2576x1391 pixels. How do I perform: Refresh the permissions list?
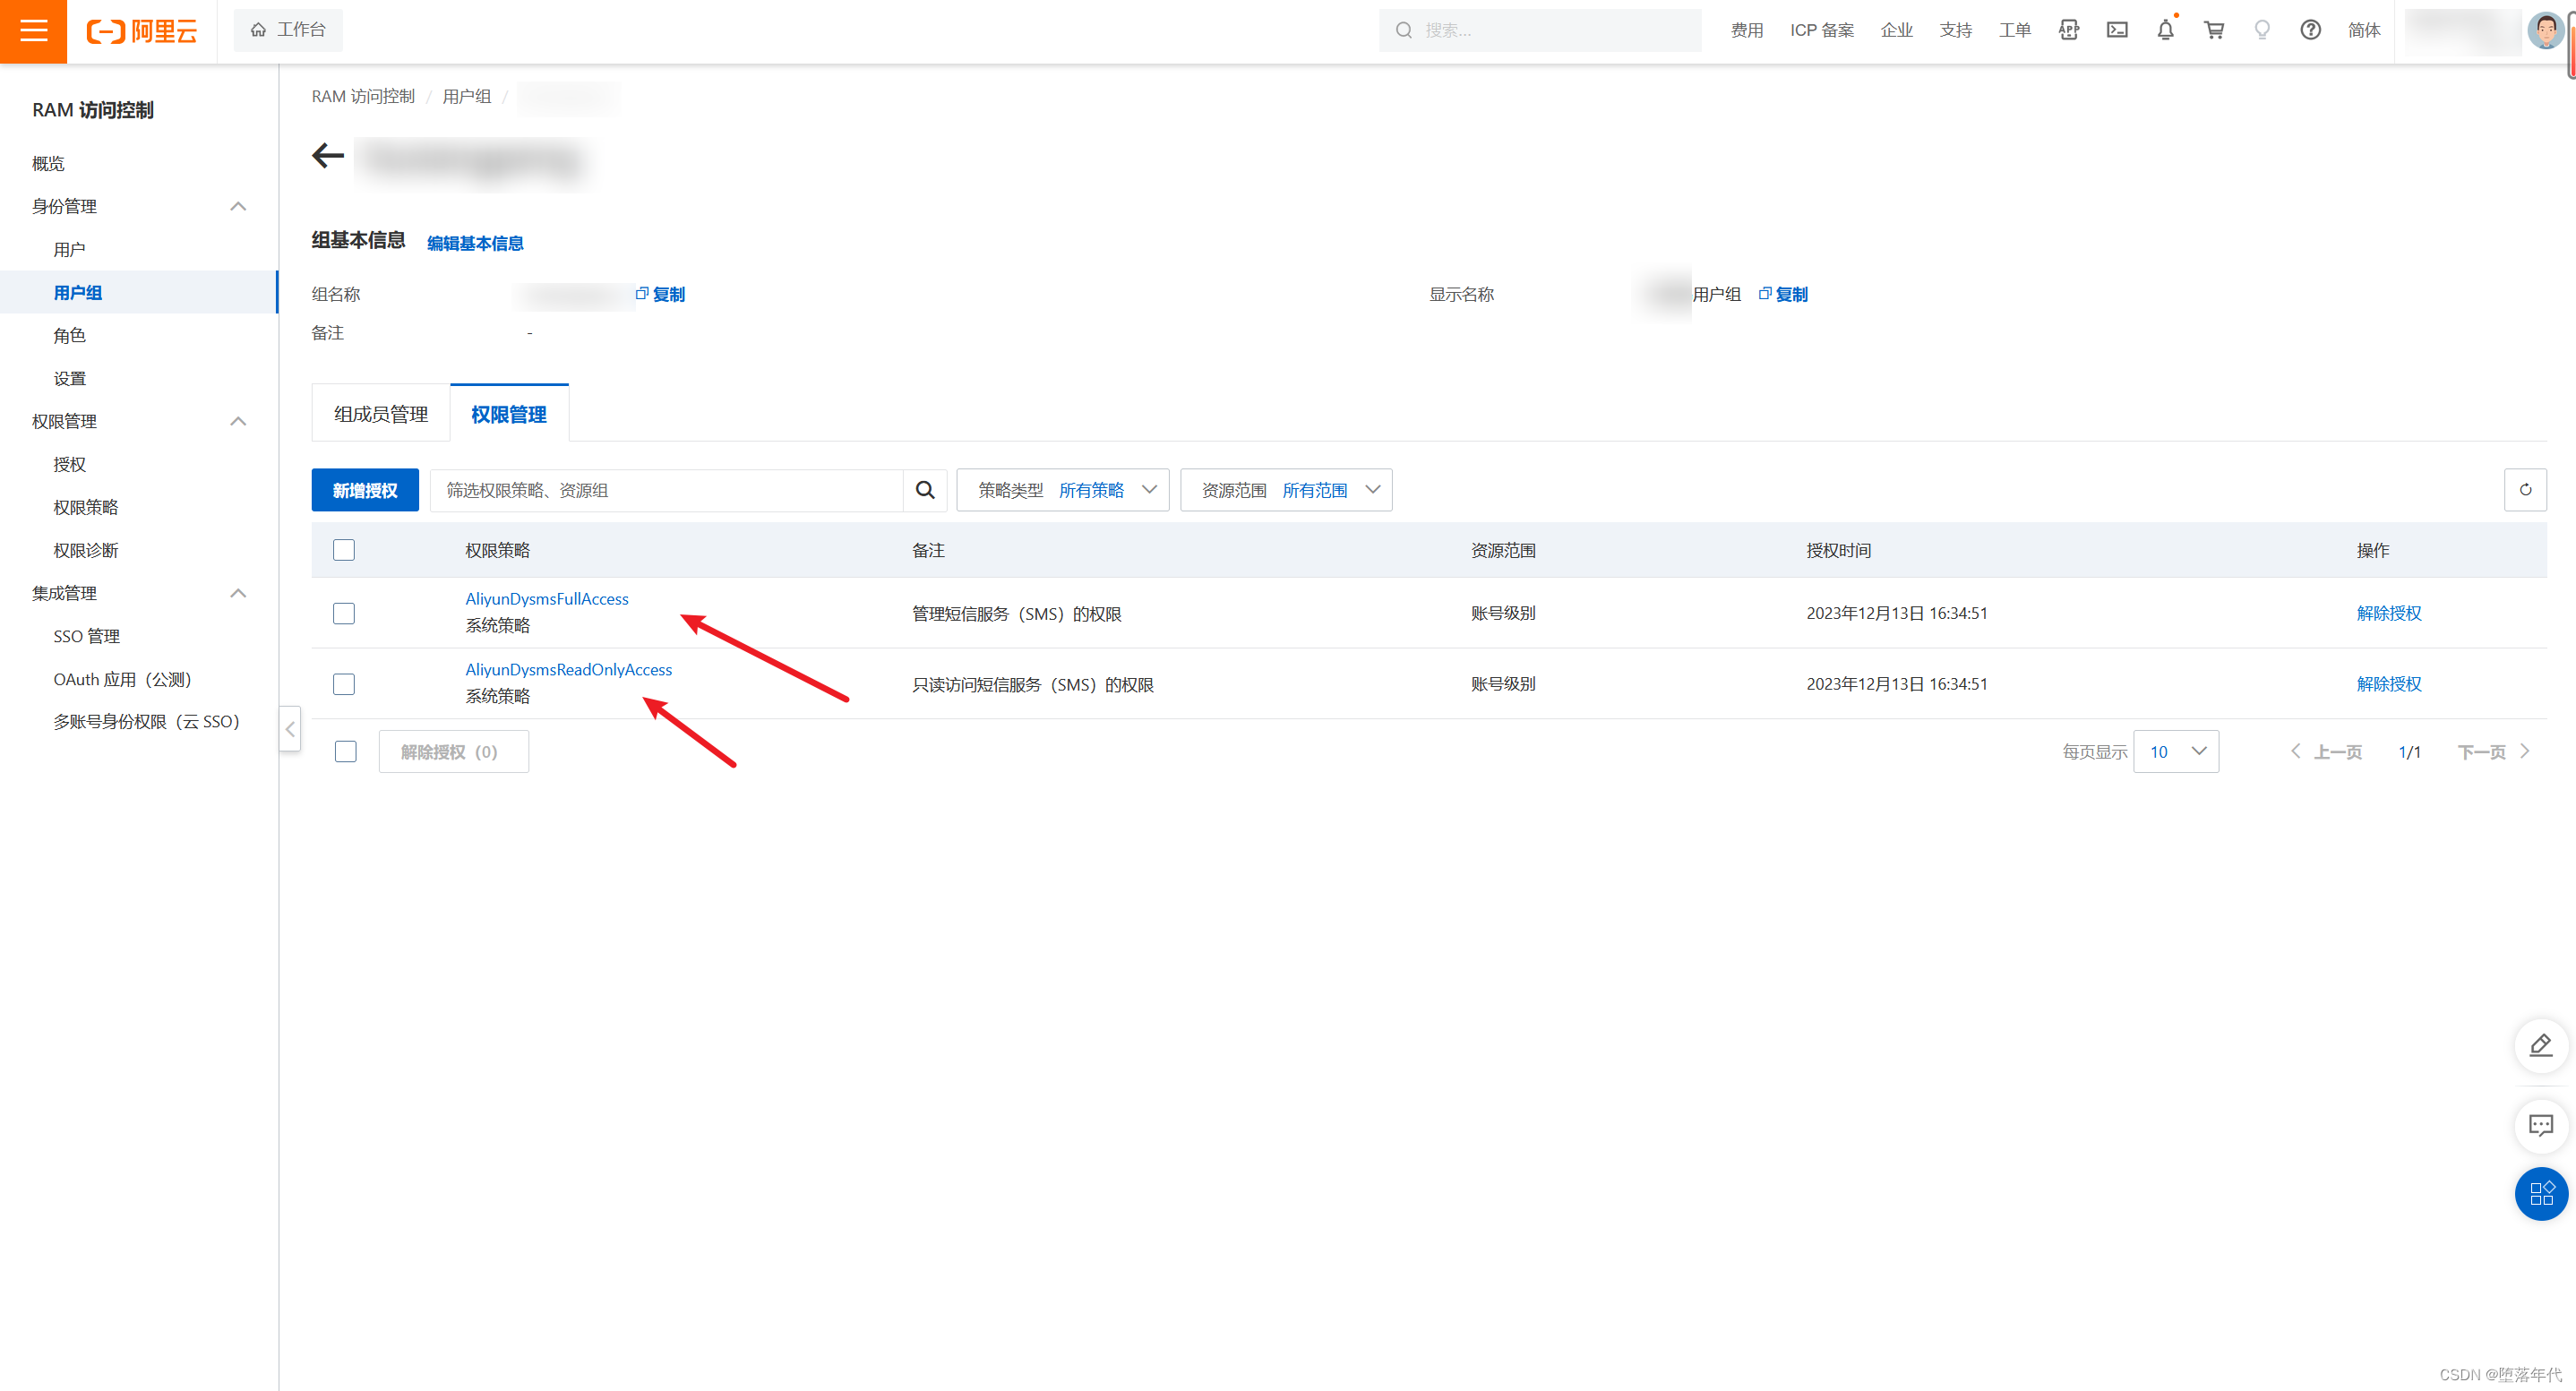(x=2525, y=490)
